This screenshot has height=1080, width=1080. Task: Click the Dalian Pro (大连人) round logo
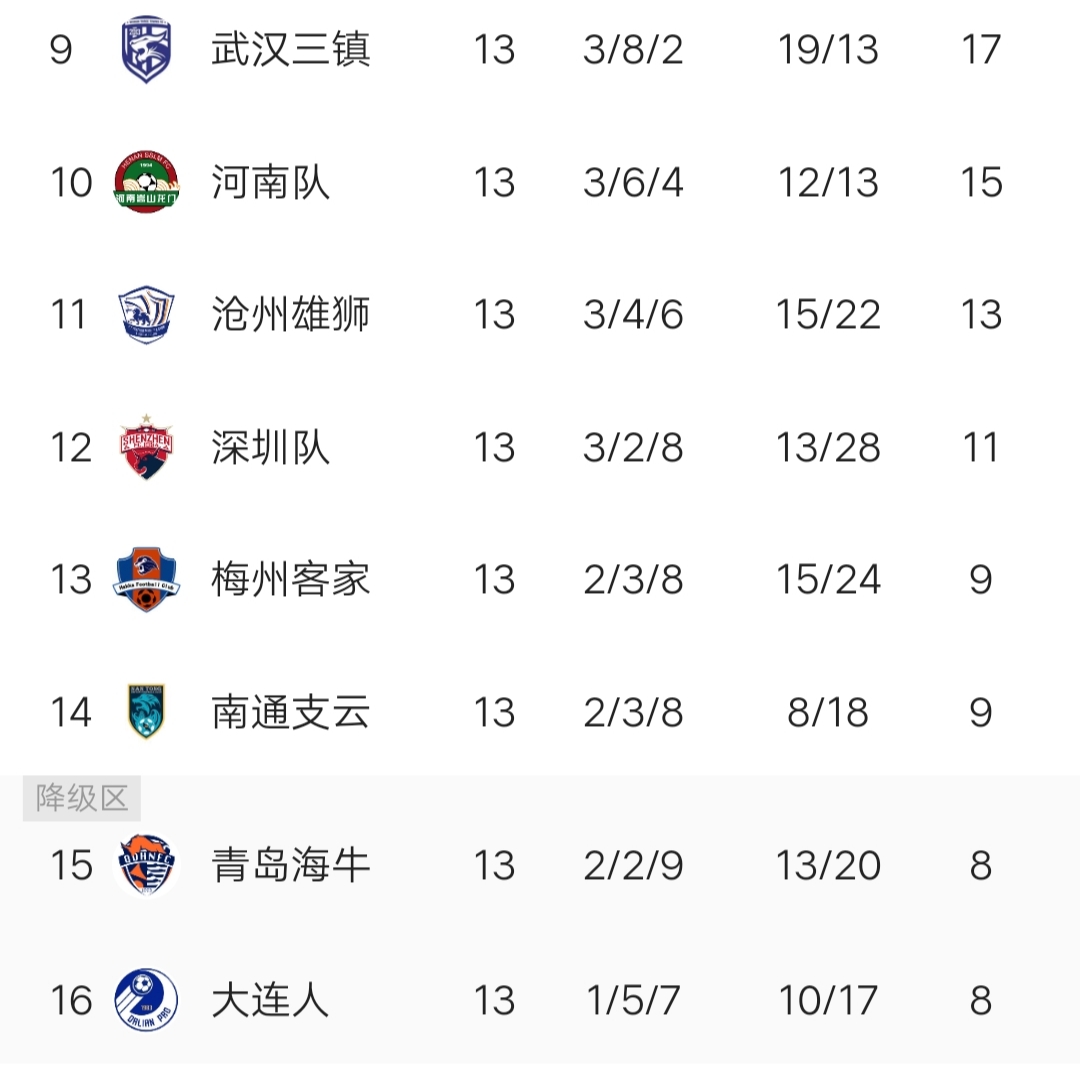pyautogui.click(x=146, y=1000)
